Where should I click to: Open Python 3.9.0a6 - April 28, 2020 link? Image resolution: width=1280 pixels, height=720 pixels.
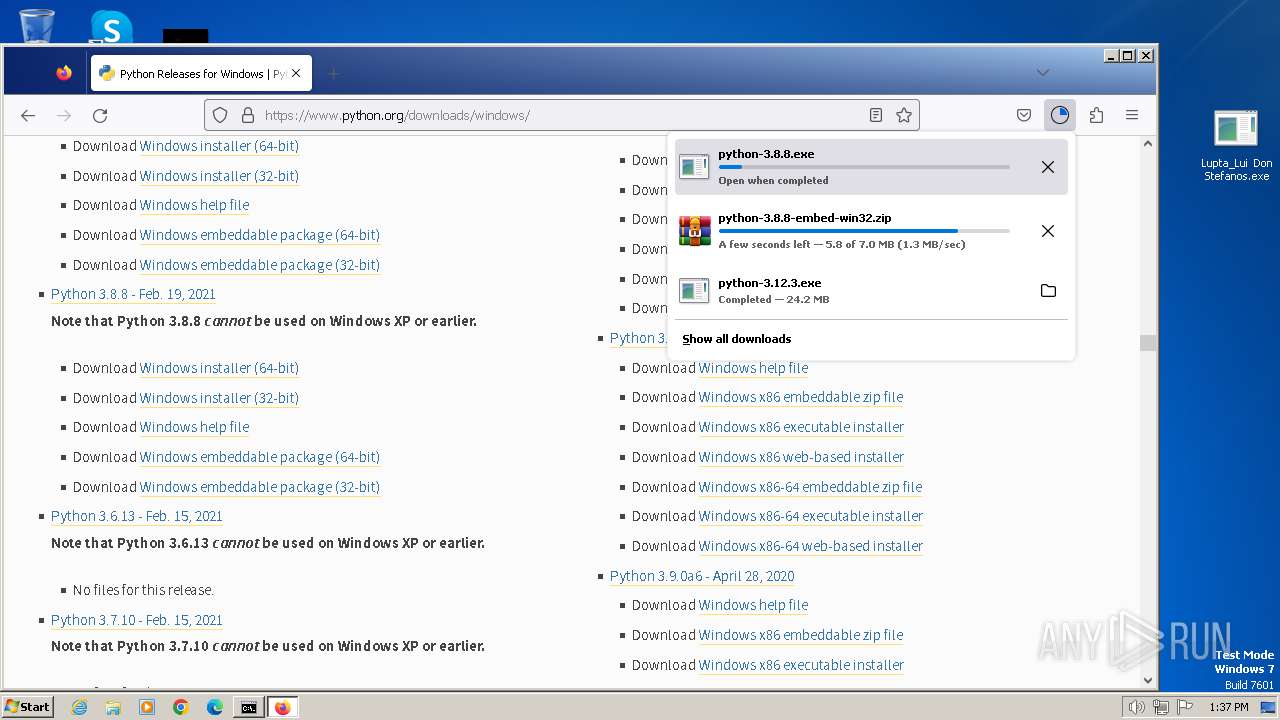point(702,576)
